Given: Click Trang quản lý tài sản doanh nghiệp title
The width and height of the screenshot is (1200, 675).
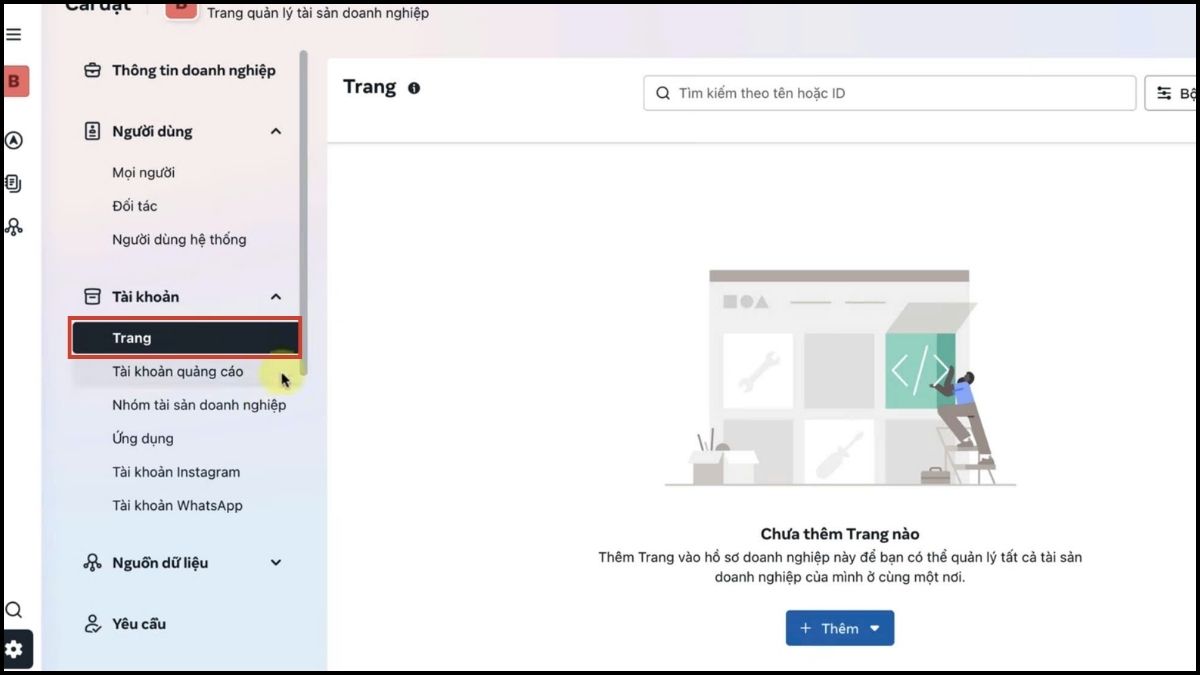Looking at the screenshot, I should [318, 13].
